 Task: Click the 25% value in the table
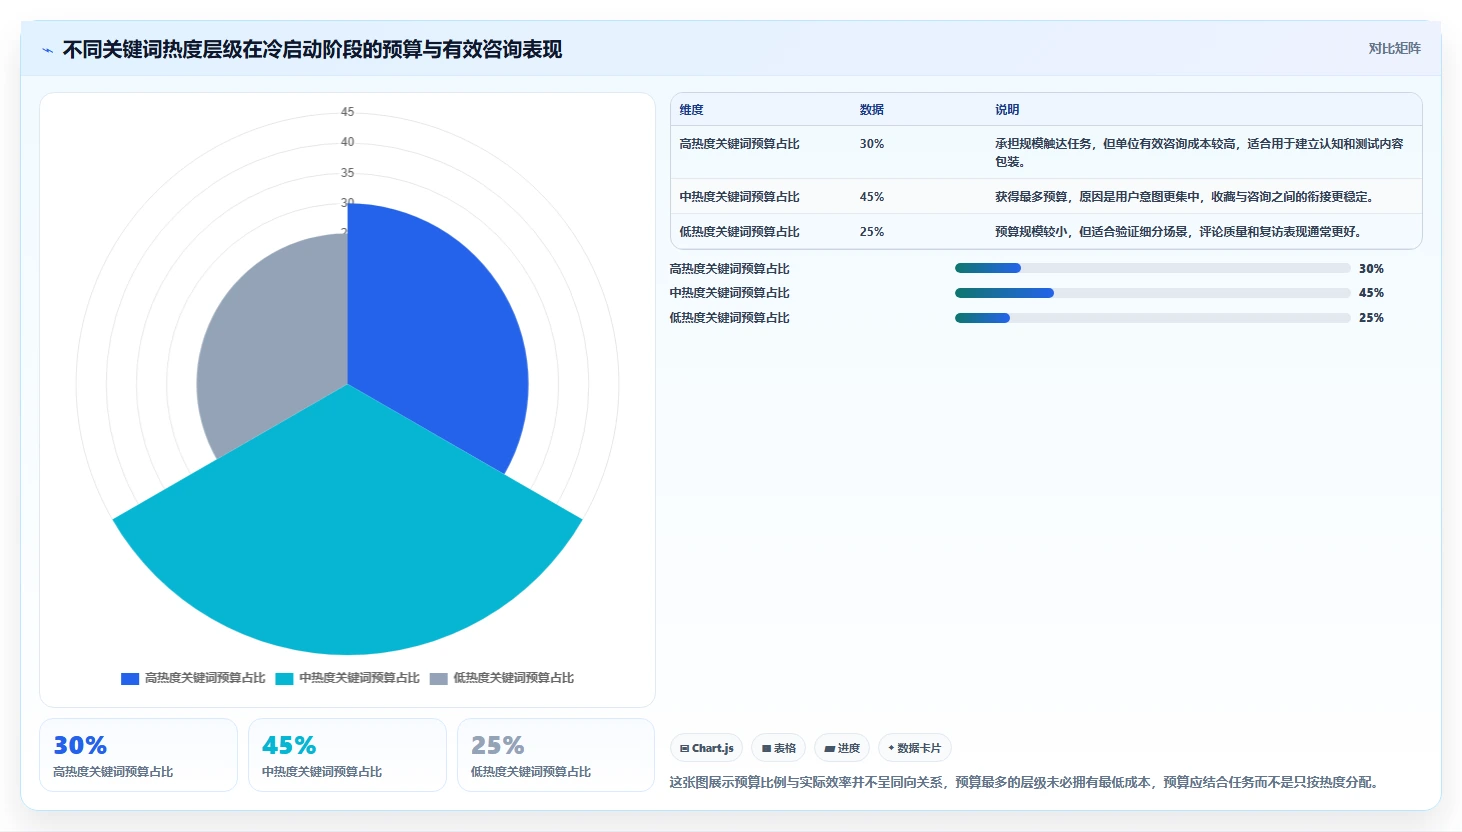pos(872,232)
